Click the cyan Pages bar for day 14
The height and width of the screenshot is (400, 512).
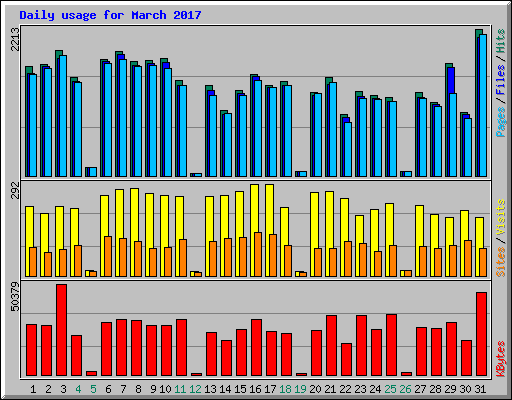[x=228, y=145]
